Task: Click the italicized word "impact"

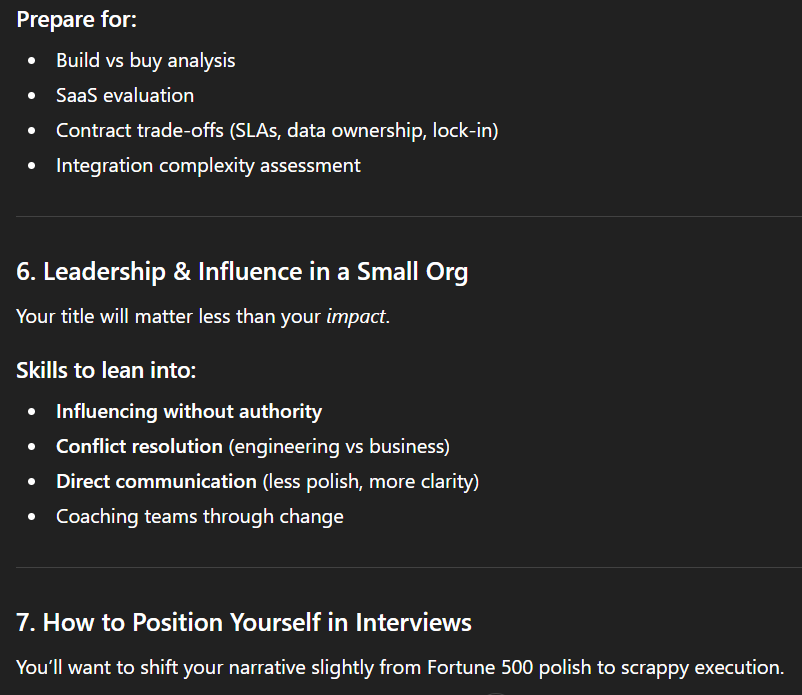Action: point(355,316)
